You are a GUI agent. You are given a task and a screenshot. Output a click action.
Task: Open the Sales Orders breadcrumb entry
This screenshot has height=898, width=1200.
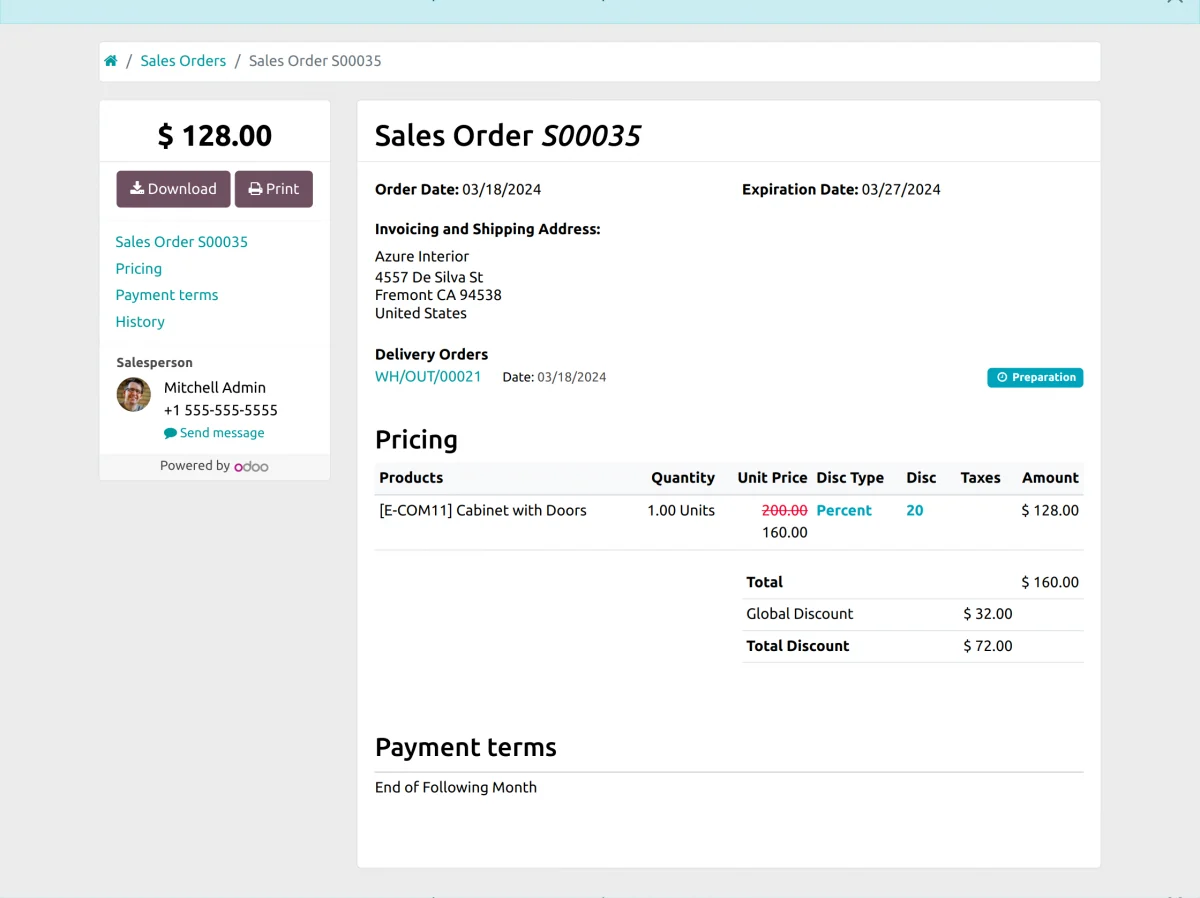[x=183, y=60]
